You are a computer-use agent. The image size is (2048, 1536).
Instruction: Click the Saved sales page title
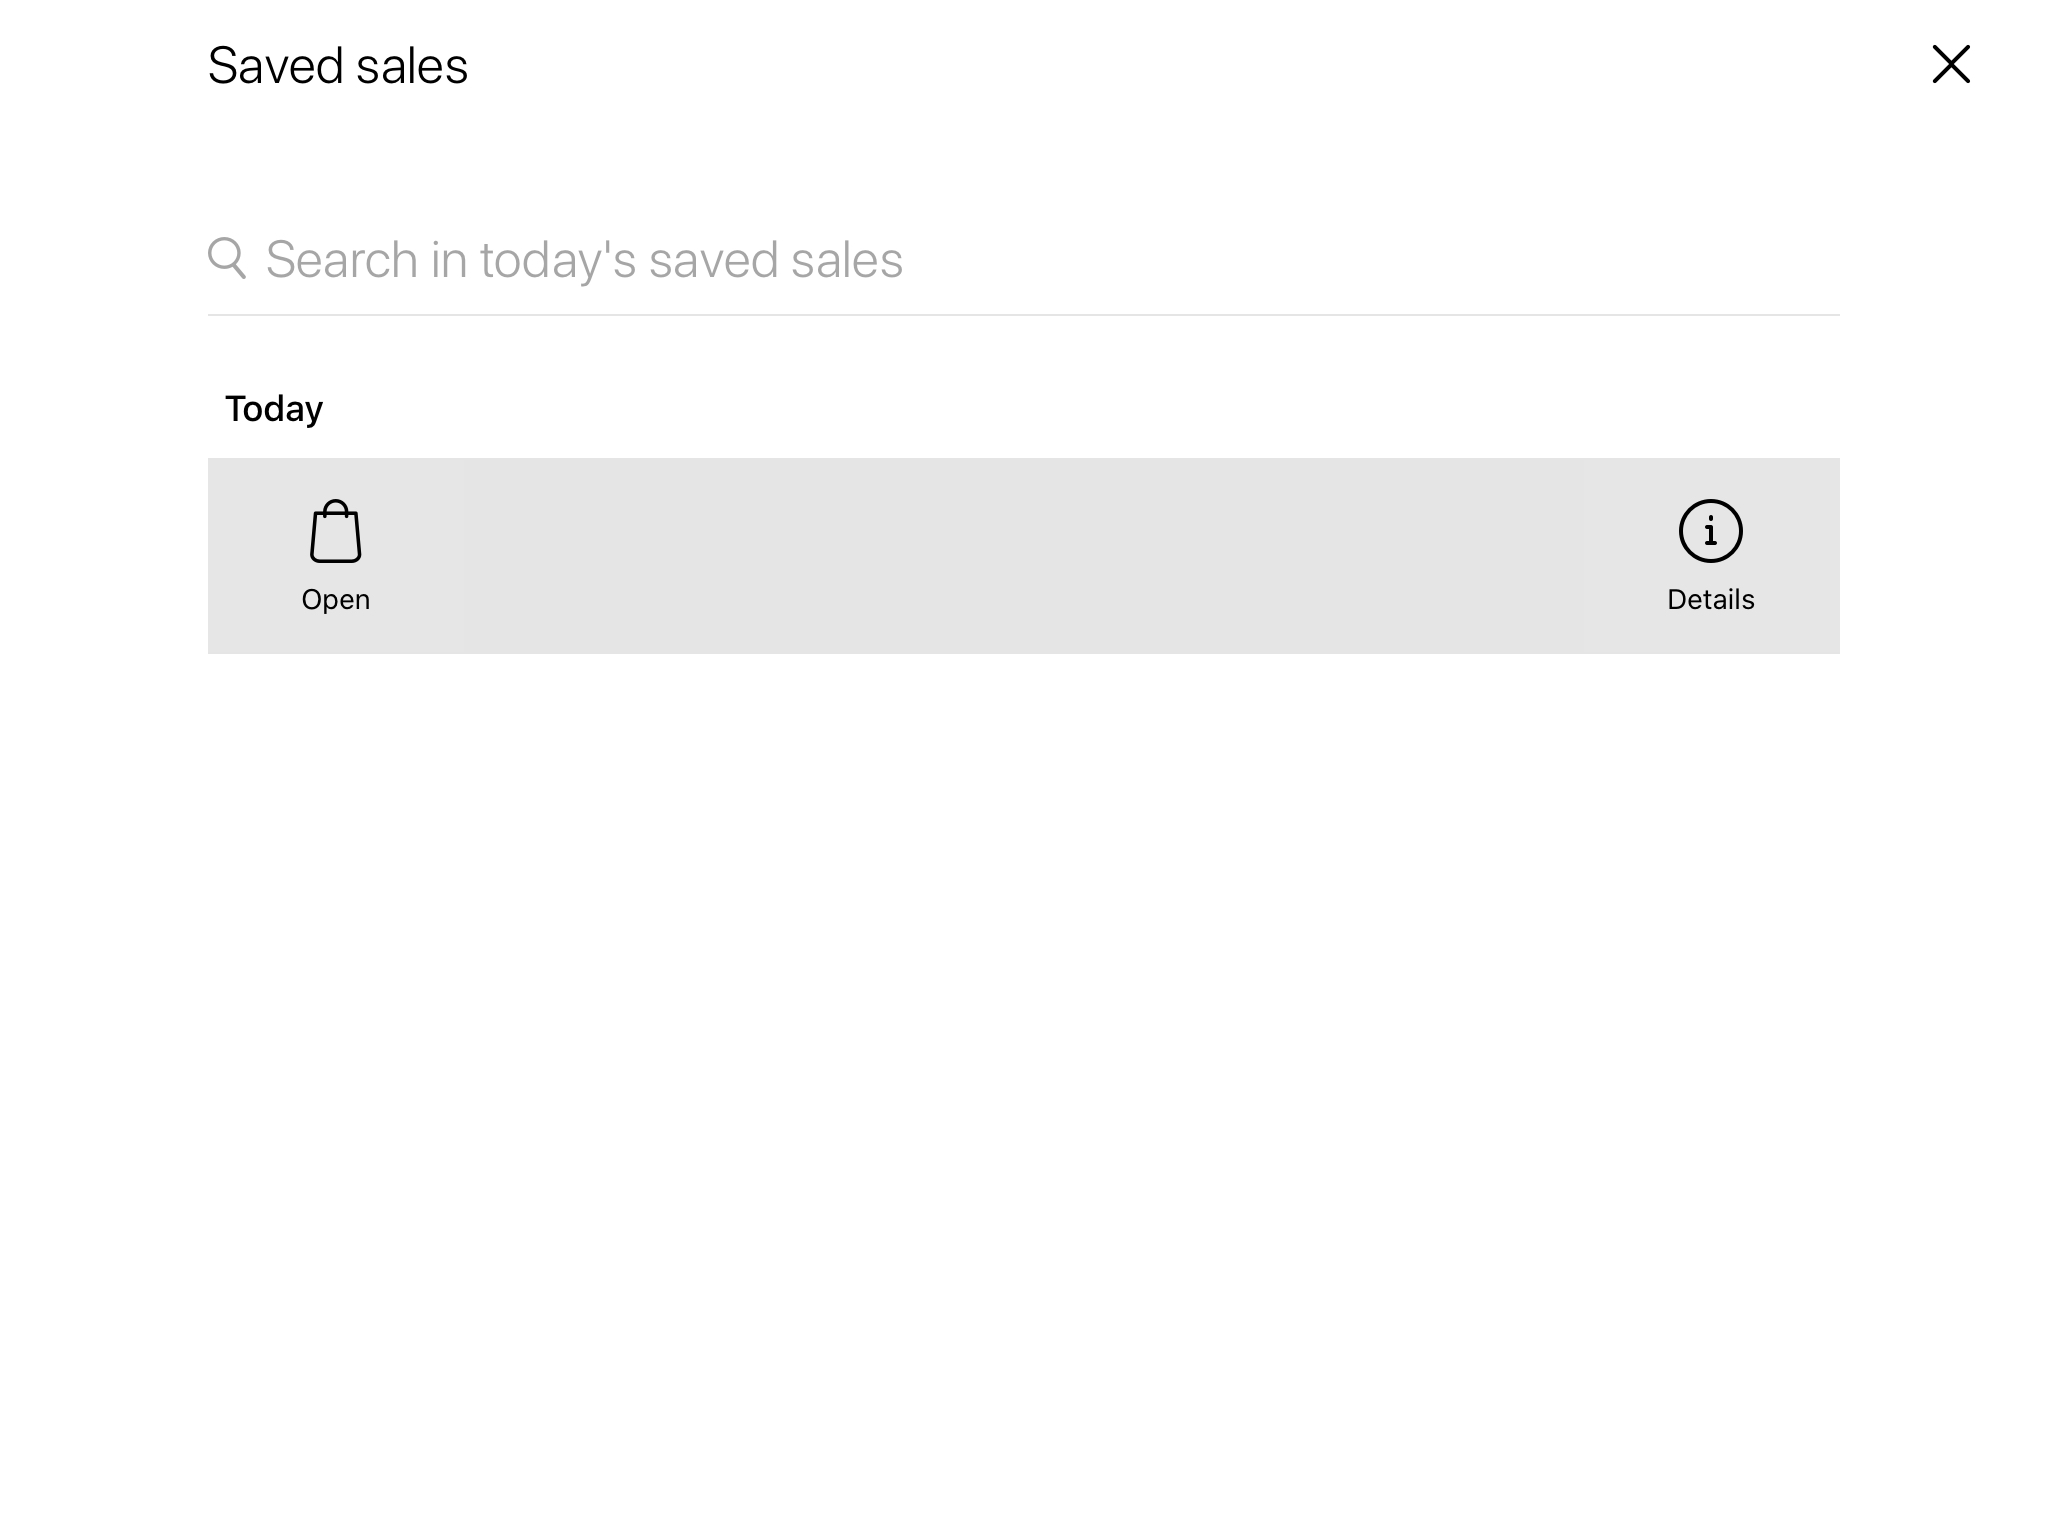point(338,66)
